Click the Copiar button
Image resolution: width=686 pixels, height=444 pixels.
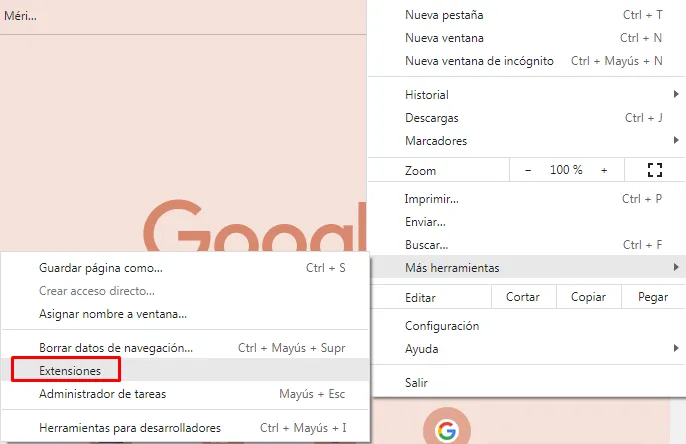588,297
